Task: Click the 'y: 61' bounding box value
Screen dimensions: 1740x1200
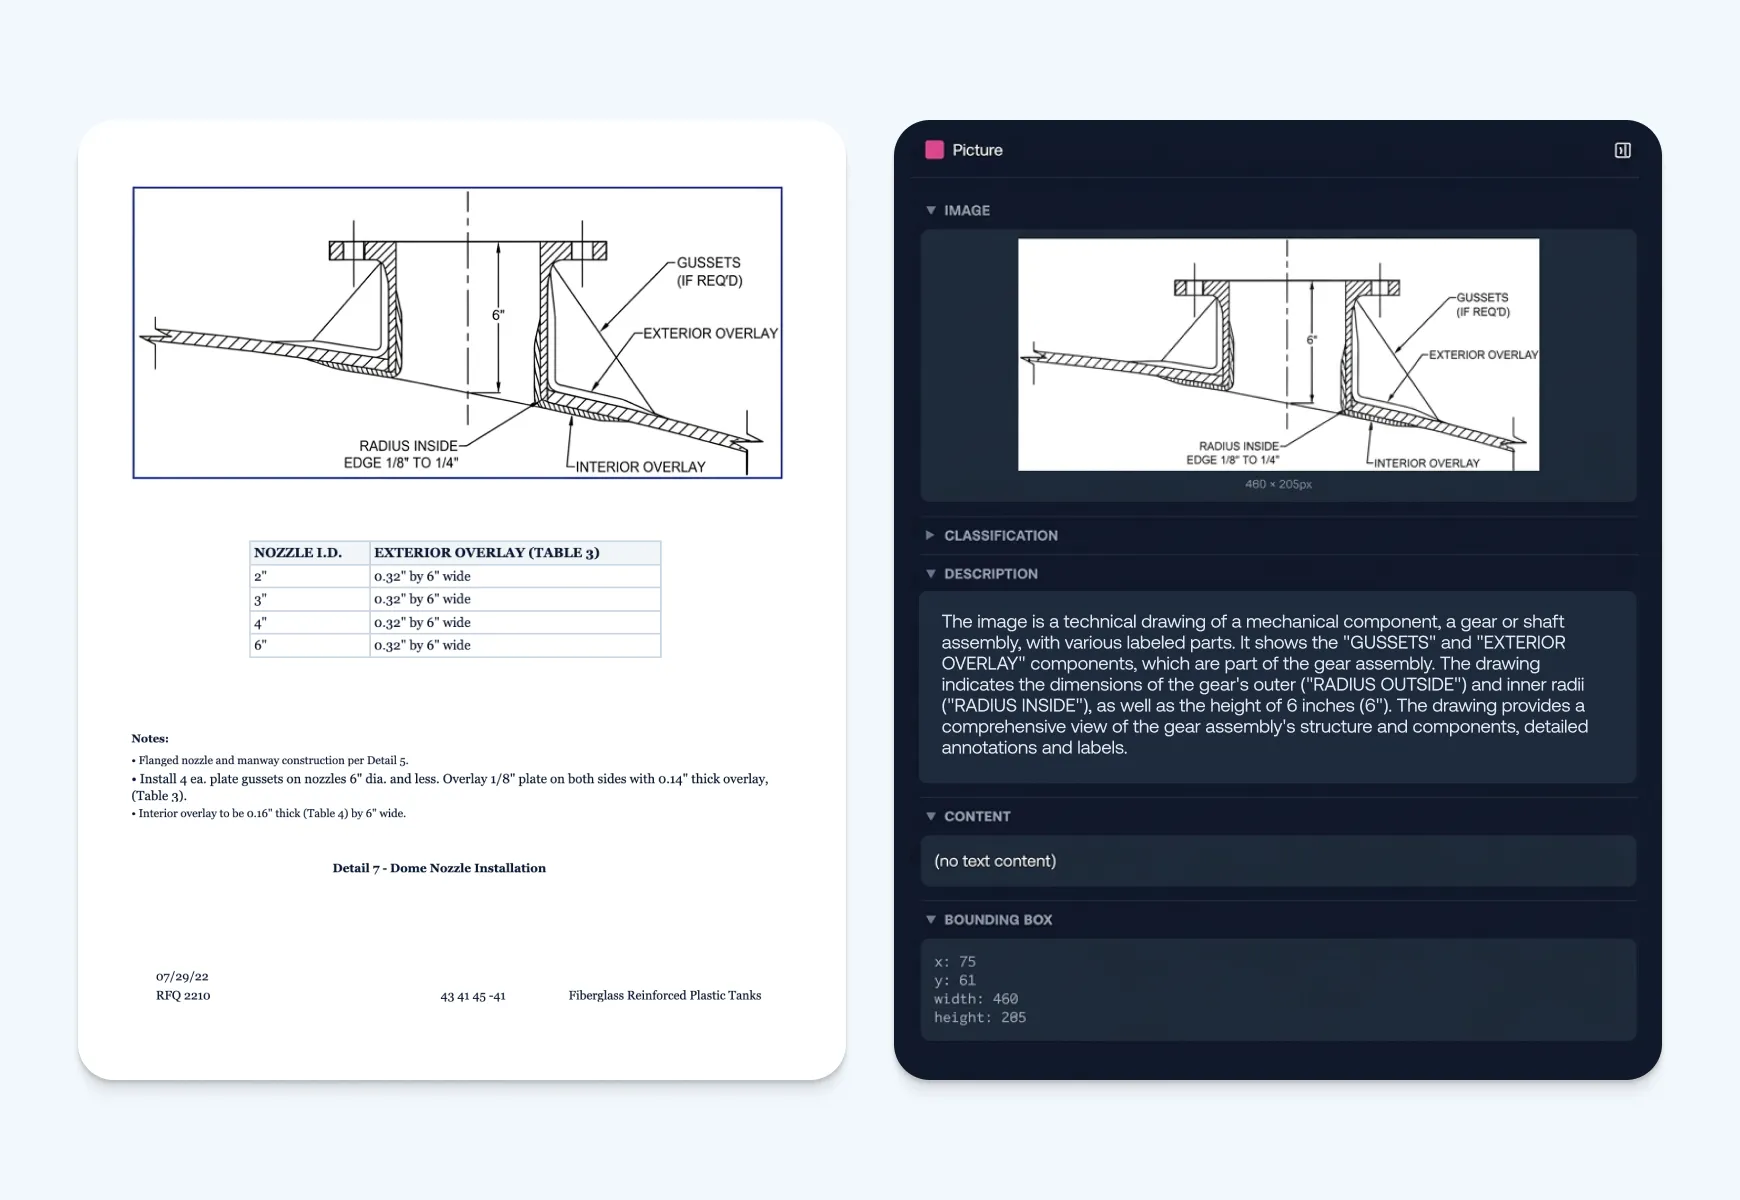Action: 955,980
